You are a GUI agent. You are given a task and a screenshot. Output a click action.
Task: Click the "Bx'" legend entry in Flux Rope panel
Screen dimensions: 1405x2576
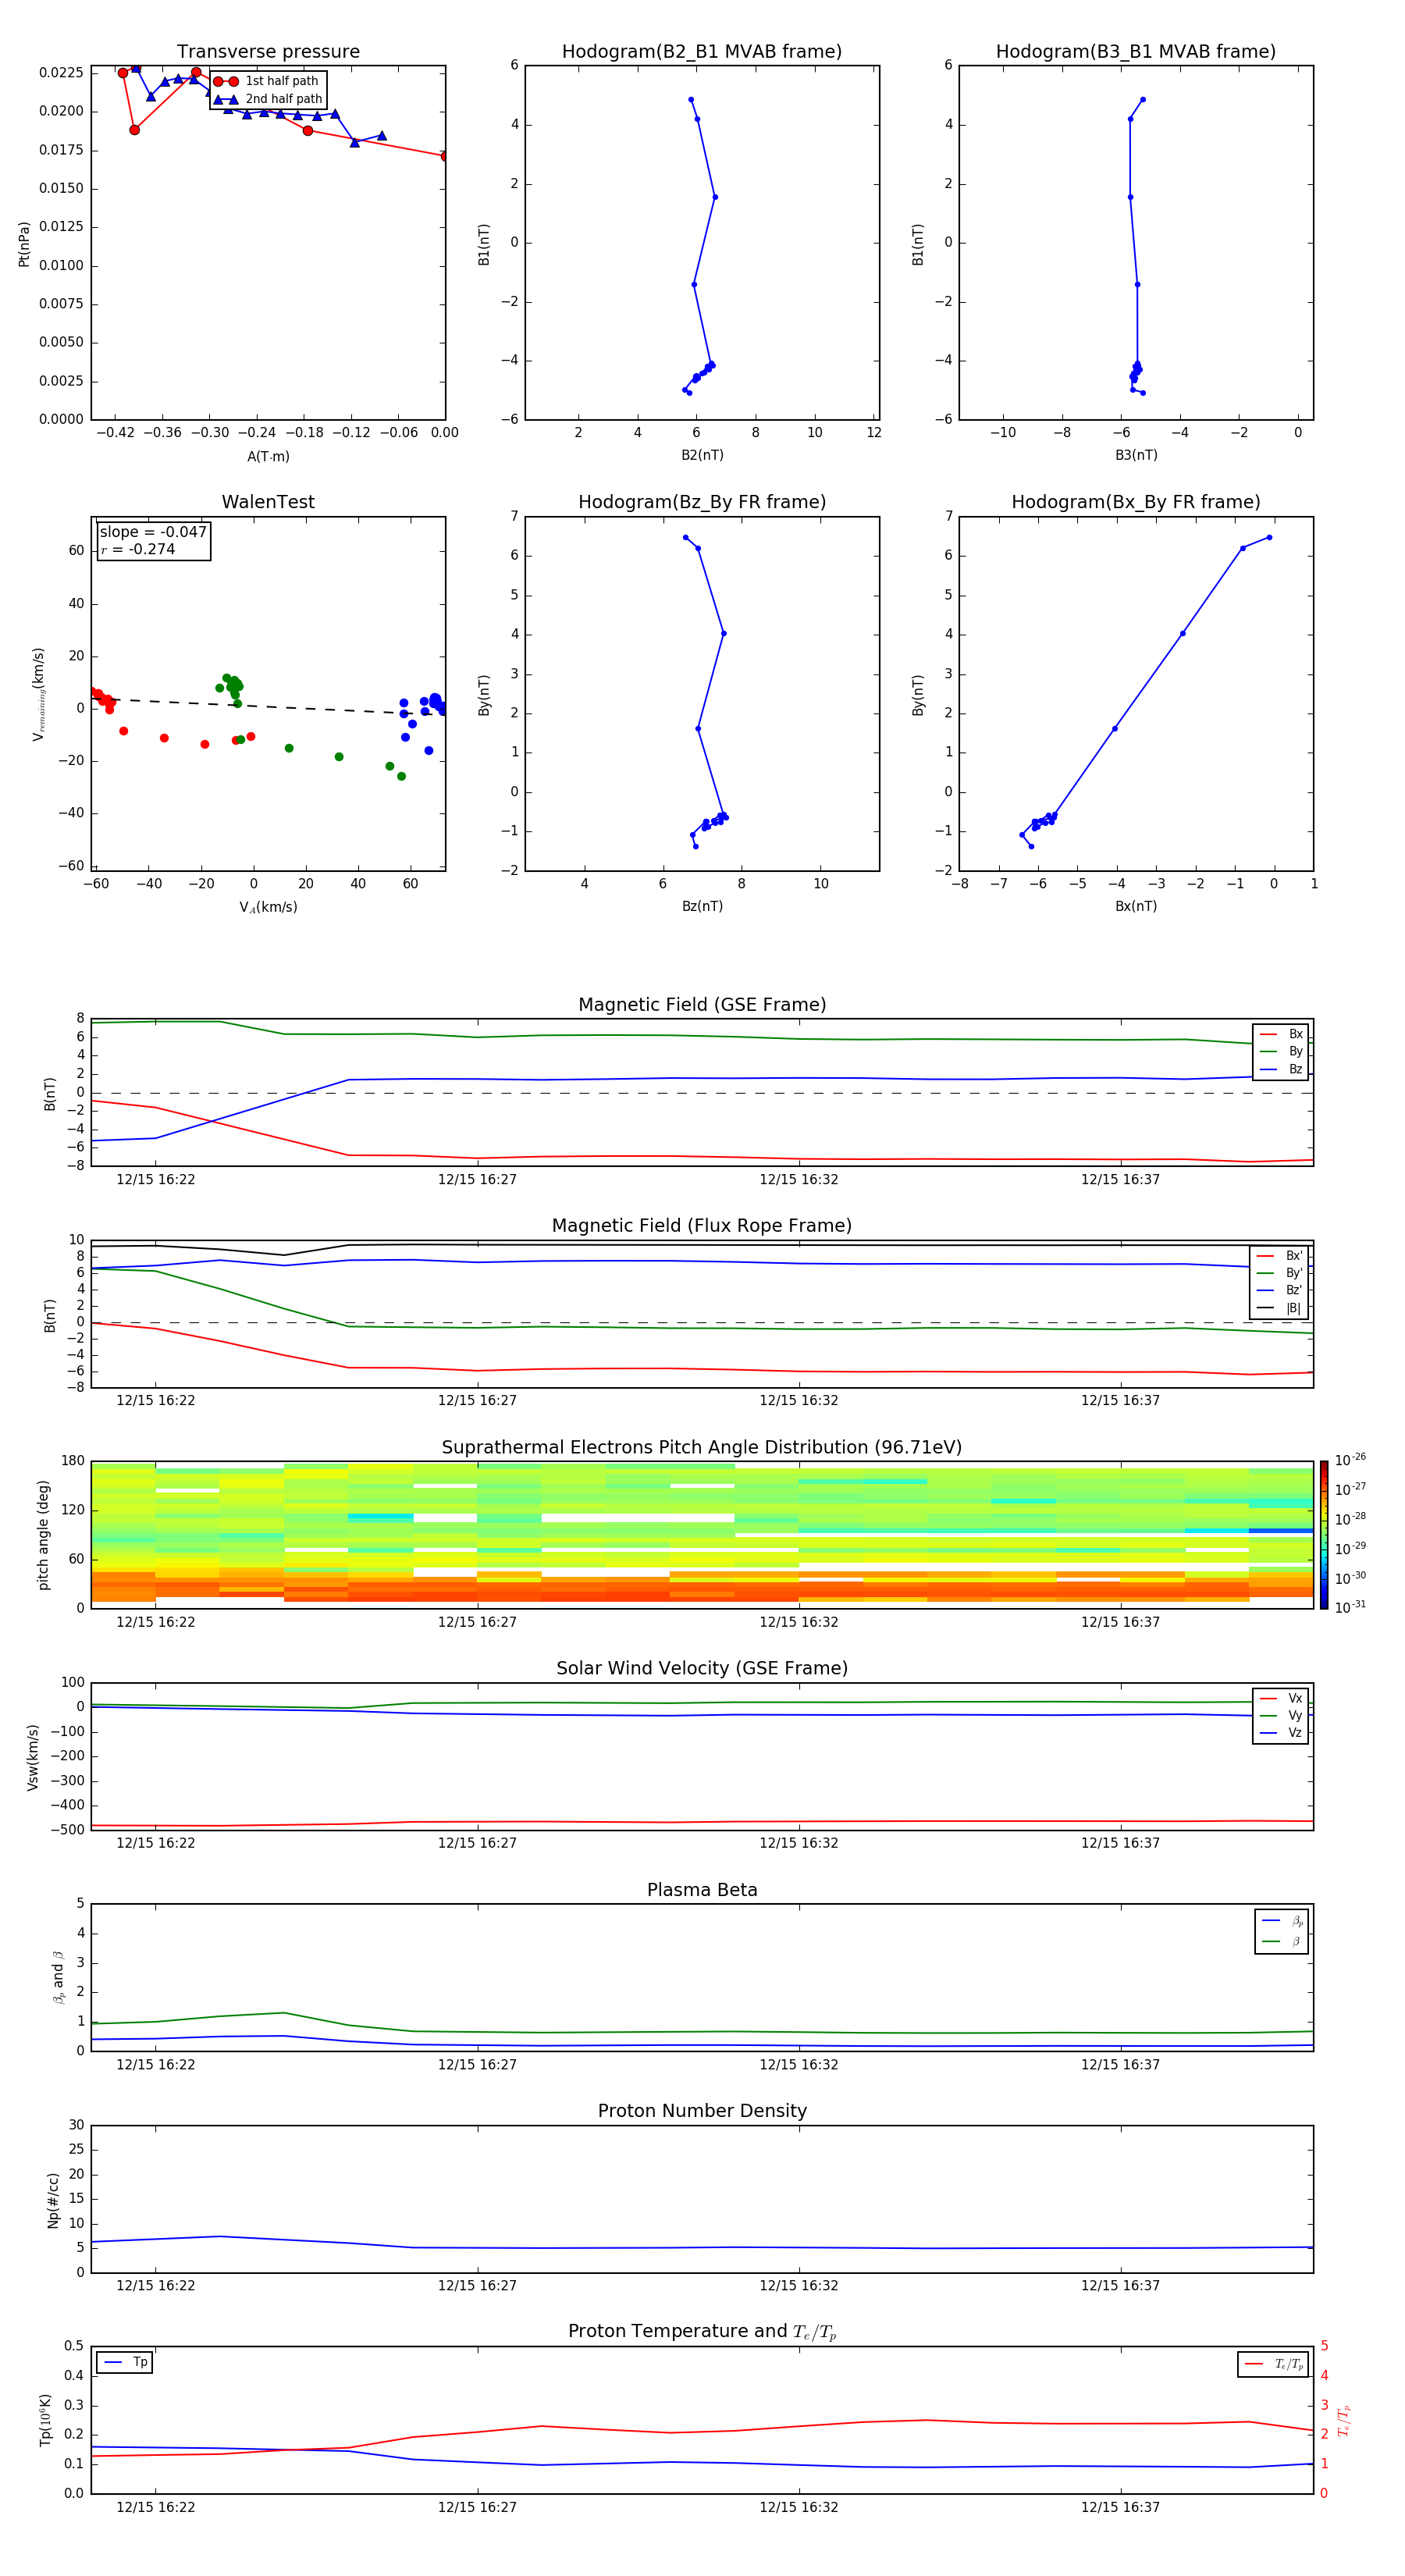pos(1279,1256)
